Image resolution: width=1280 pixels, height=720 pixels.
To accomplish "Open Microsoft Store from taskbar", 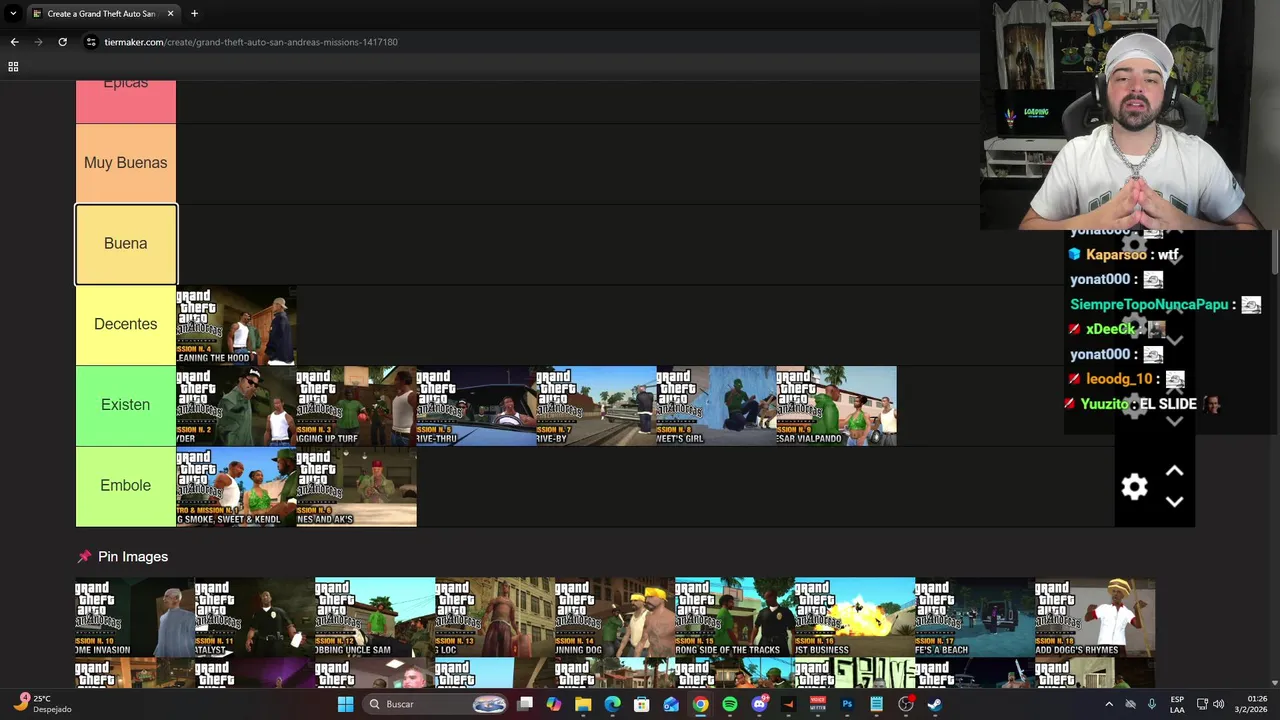I will (x=641, y=704).
